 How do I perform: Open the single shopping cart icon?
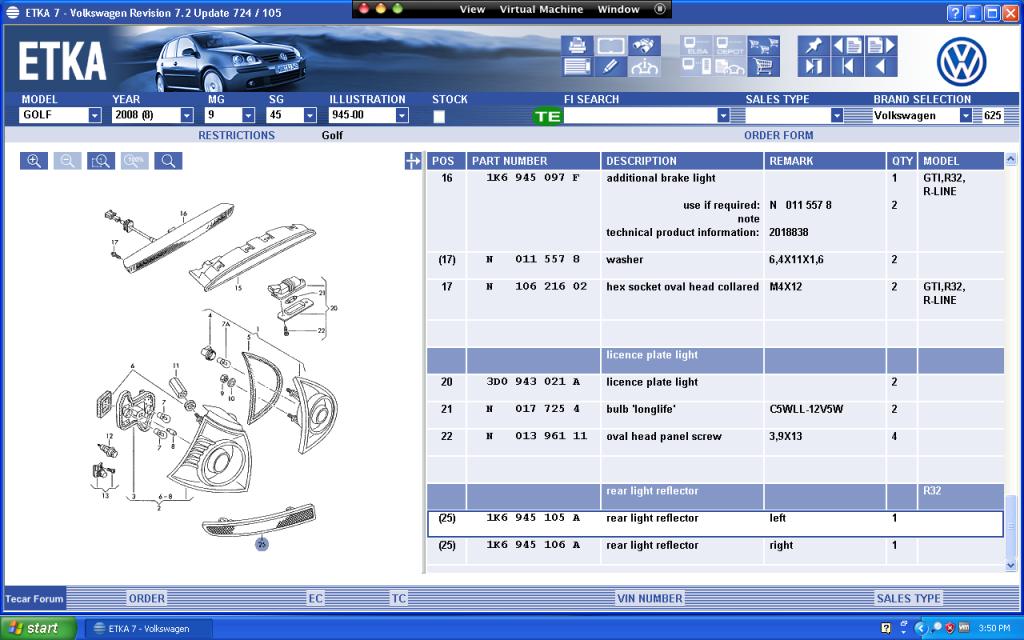[763, 66]
